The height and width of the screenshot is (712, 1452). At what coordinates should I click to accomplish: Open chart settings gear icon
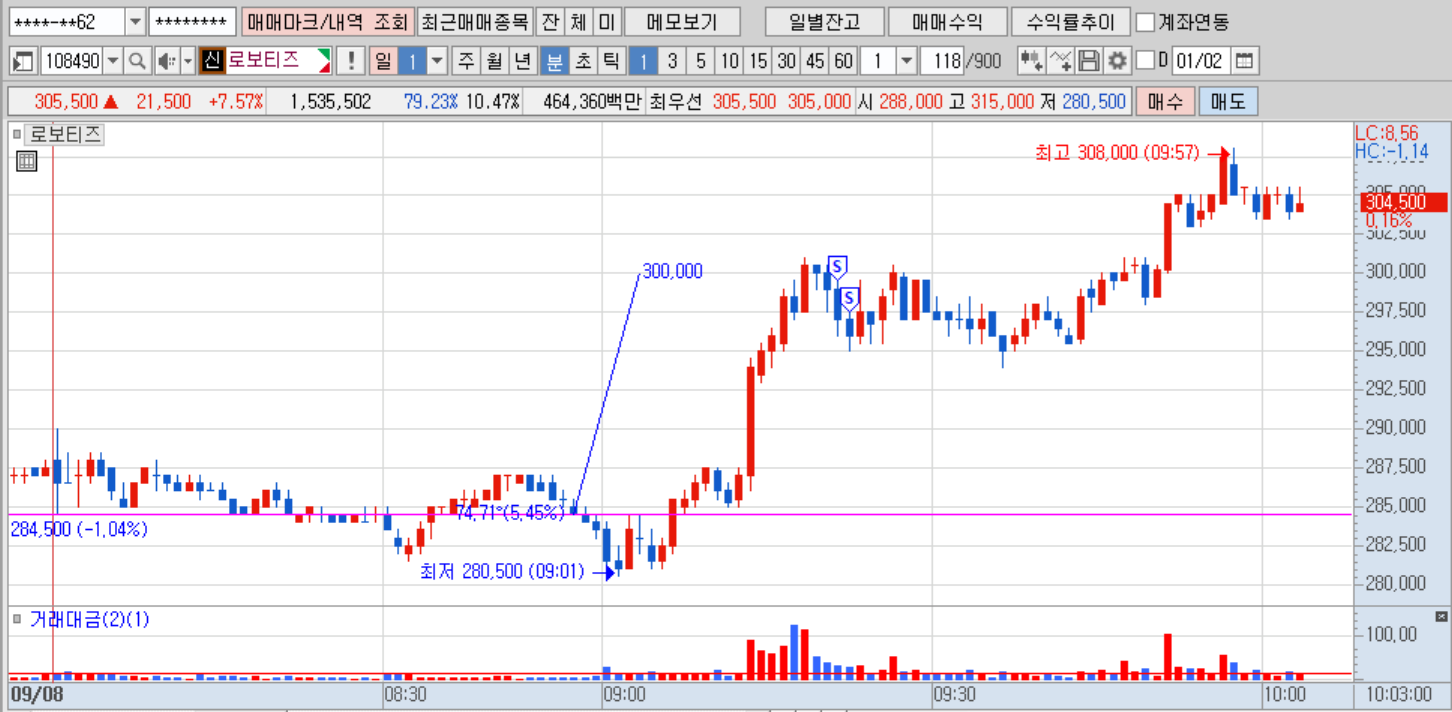point(1117,61)
